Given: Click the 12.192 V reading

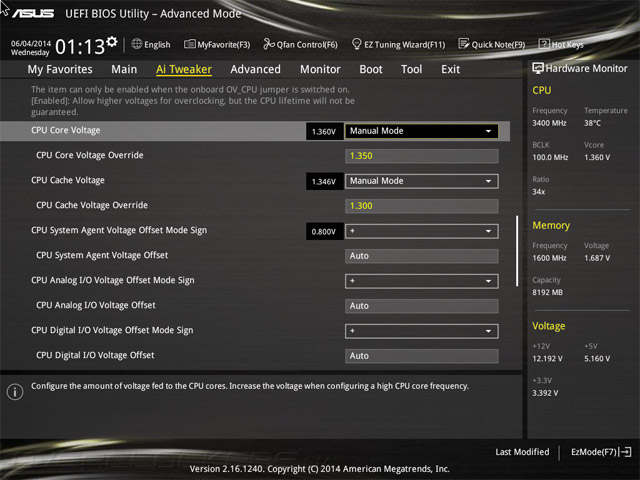Looking at the screenshot, I should click(547, 358).
